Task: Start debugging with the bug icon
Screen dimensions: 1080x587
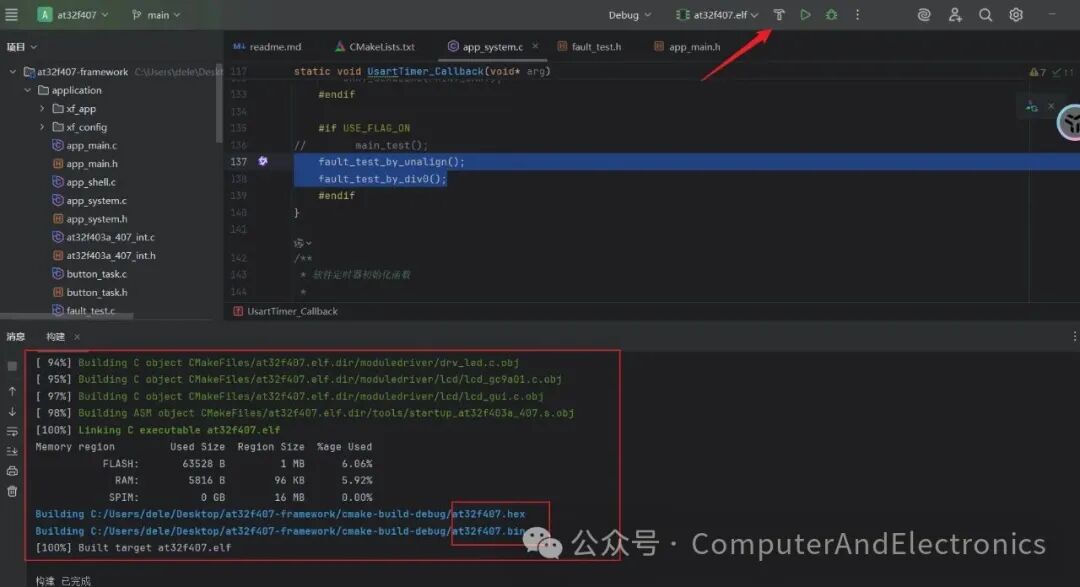Action: click(831, 15)
